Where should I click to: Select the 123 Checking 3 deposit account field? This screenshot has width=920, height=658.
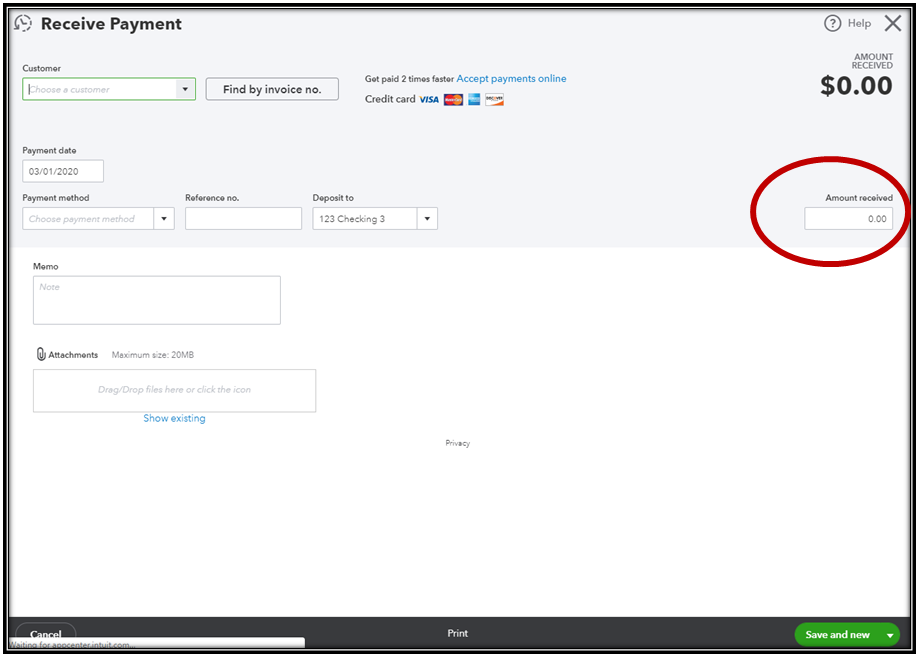click(365, 219)
